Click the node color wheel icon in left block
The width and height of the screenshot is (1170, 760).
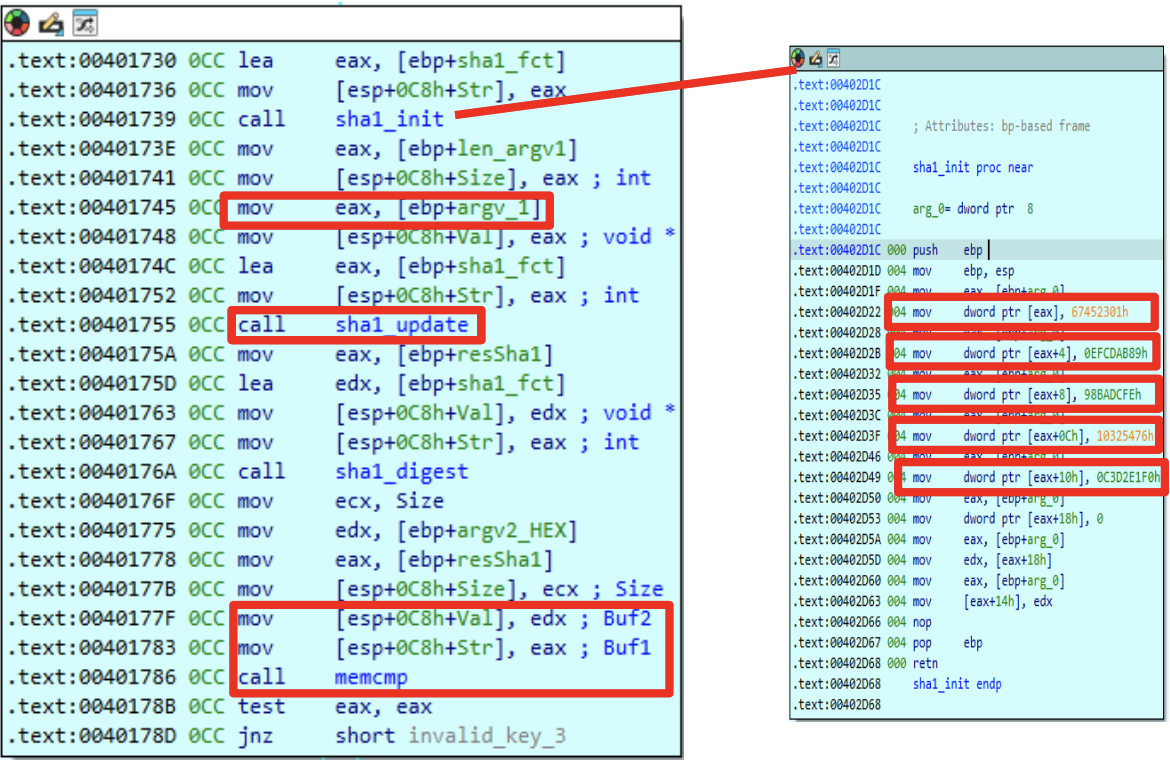18,23
